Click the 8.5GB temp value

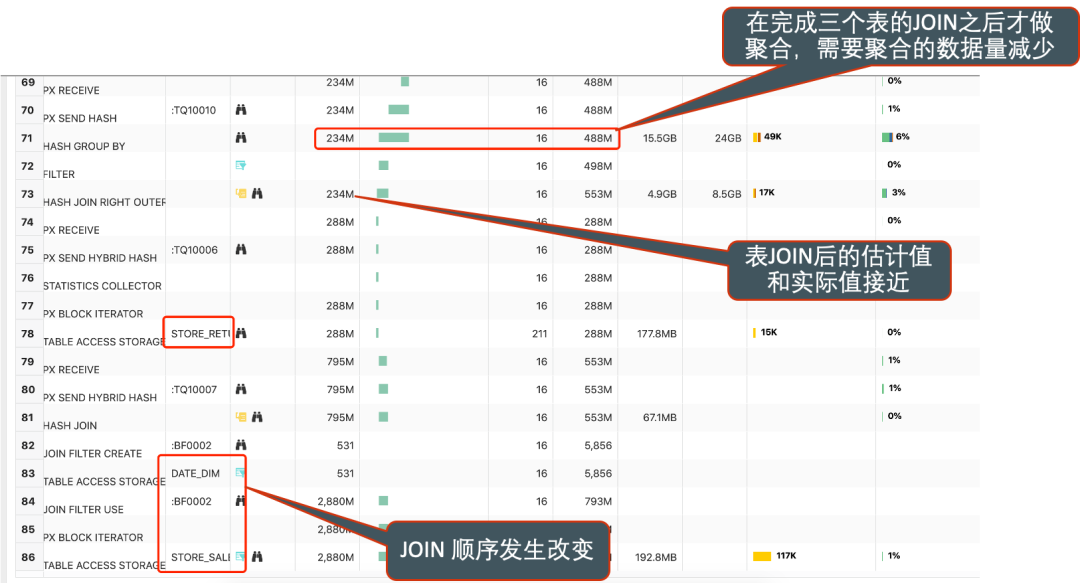[727, 194]
